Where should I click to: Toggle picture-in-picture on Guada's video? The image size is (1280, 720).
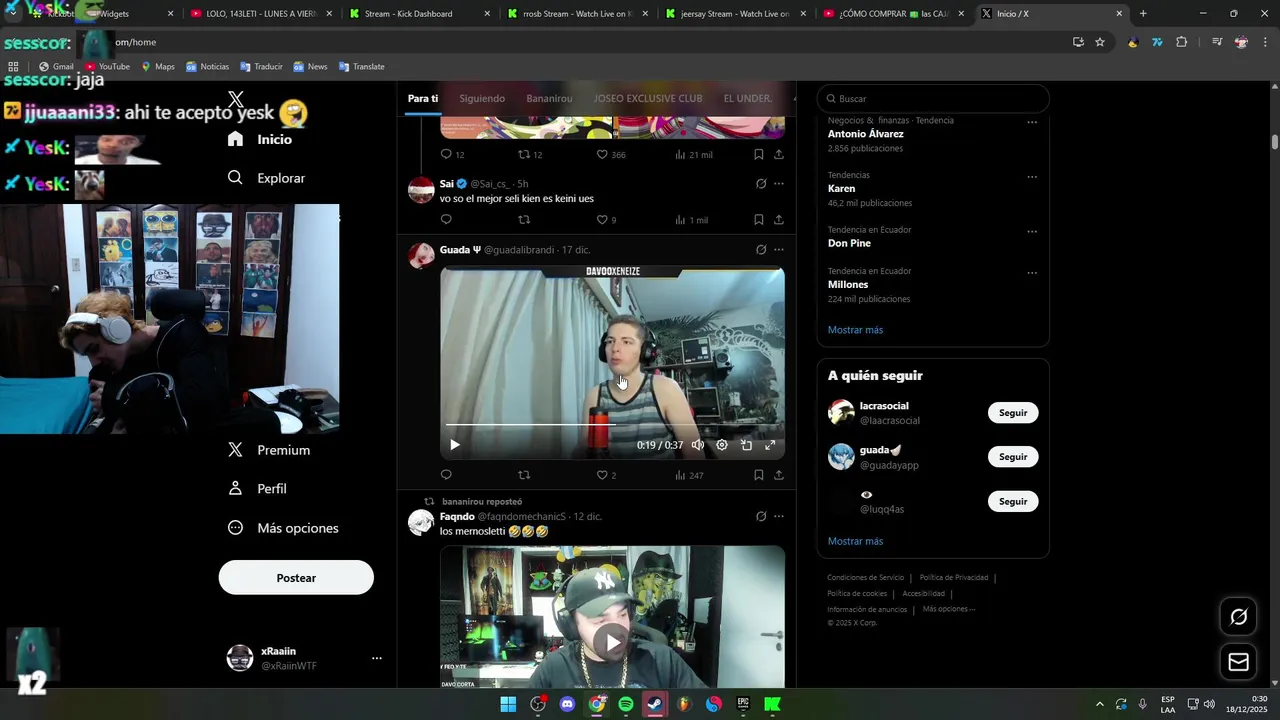[746, 445]
